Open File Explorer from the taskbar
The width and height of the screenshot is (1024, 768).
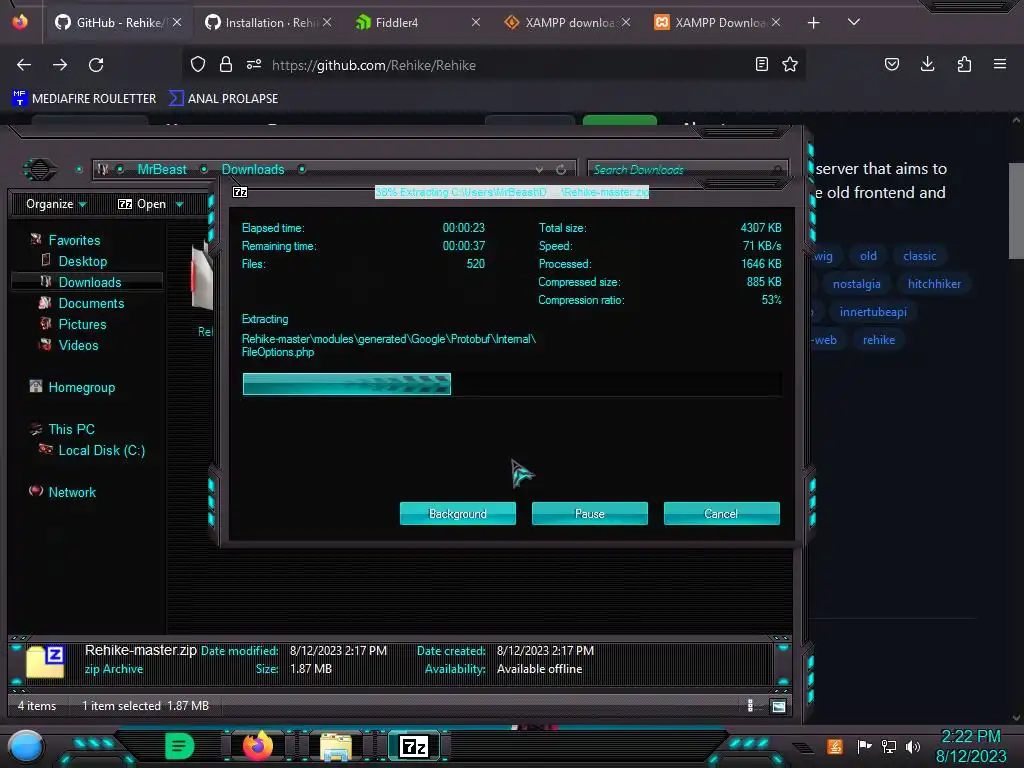pos(336,746)
